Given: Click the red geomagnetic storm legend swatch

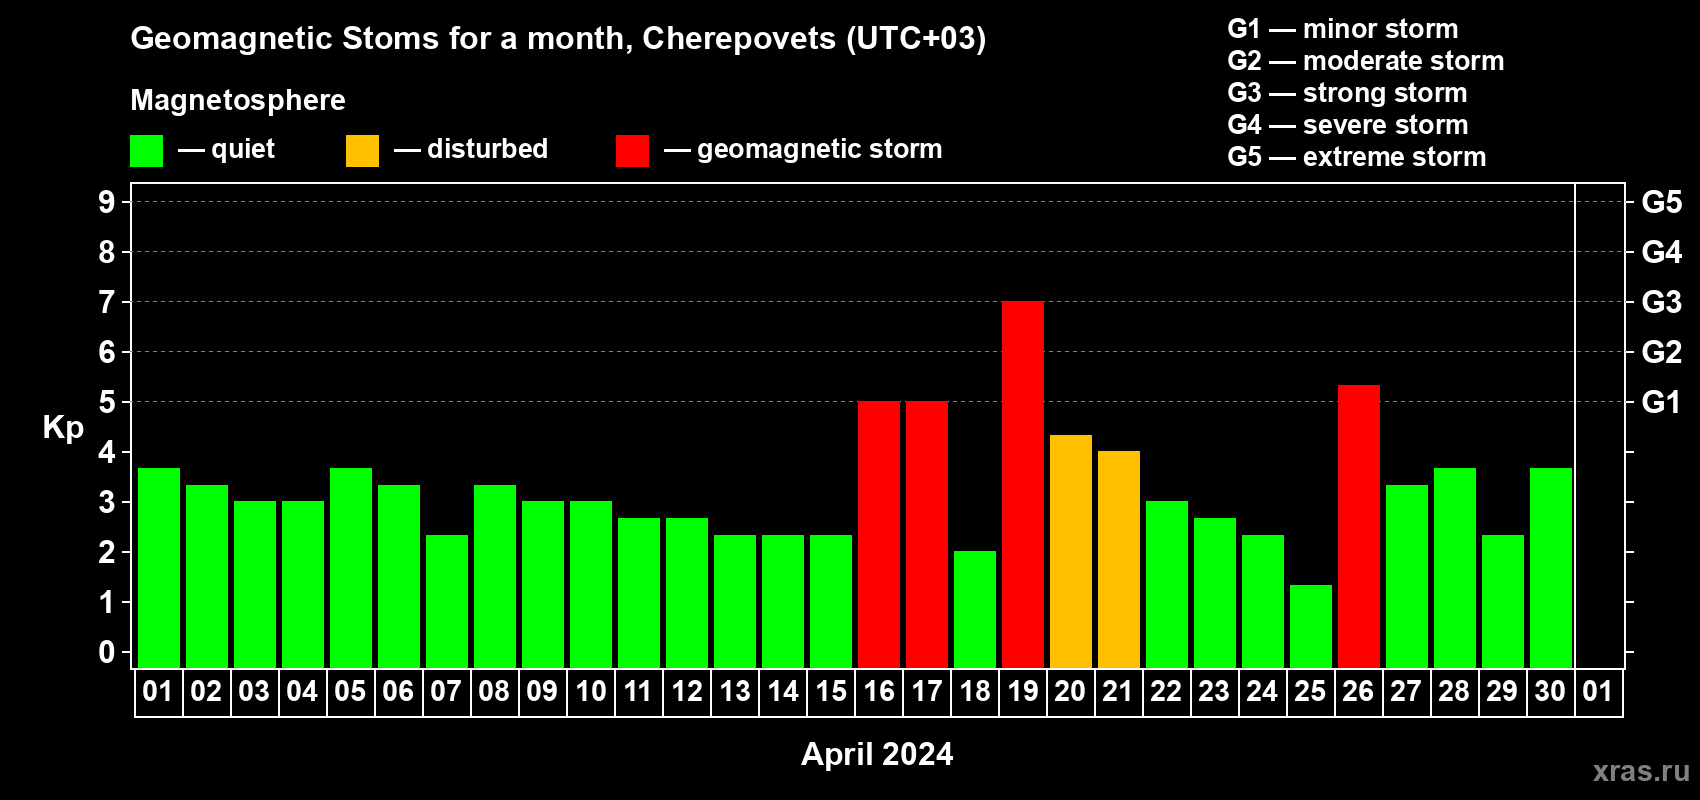Looking at the screenshot, I should [633, 151].
